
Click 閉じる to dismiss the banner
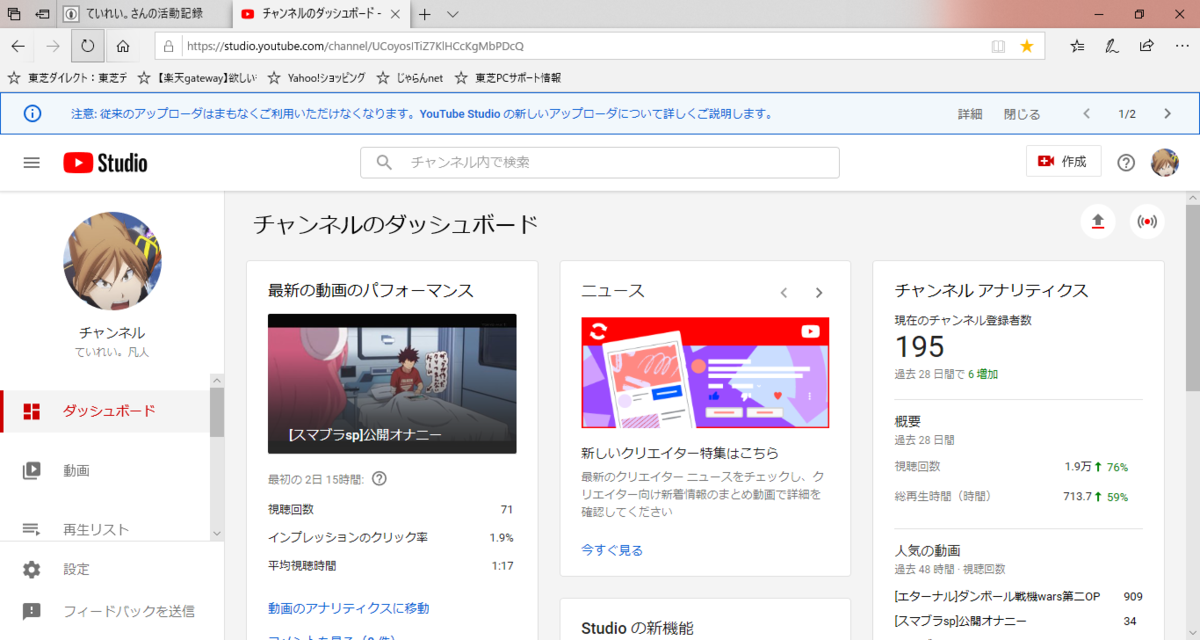(x=1022, y=114)
